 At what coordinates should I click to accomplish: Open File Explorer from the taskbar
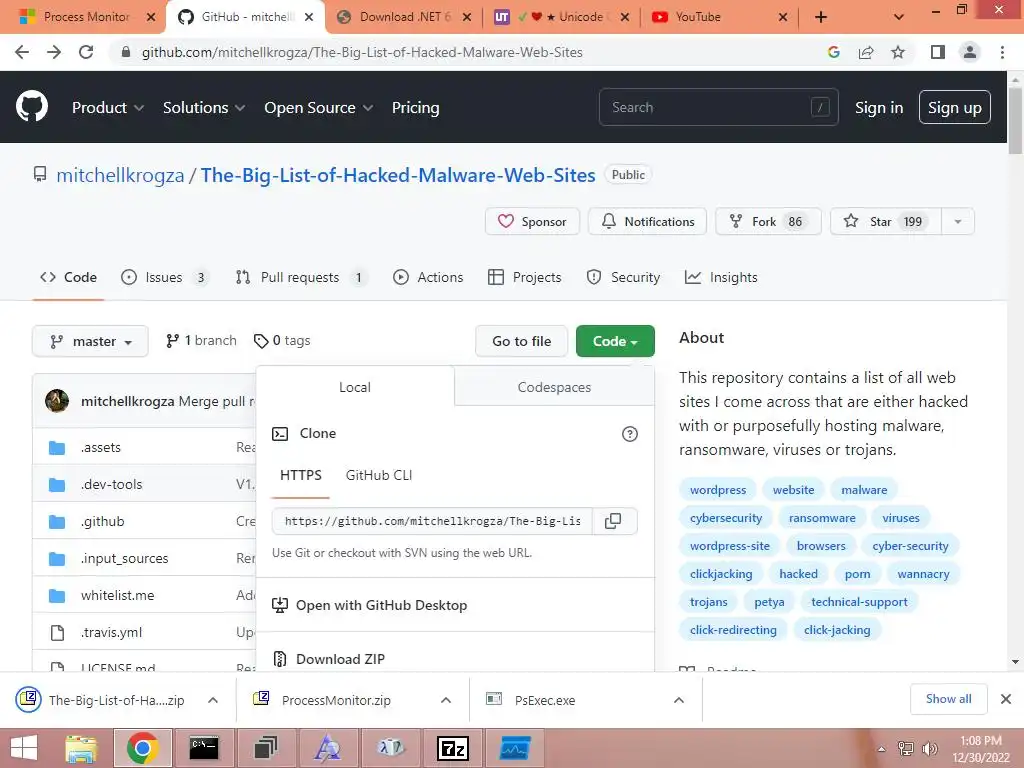pos(81,748)
